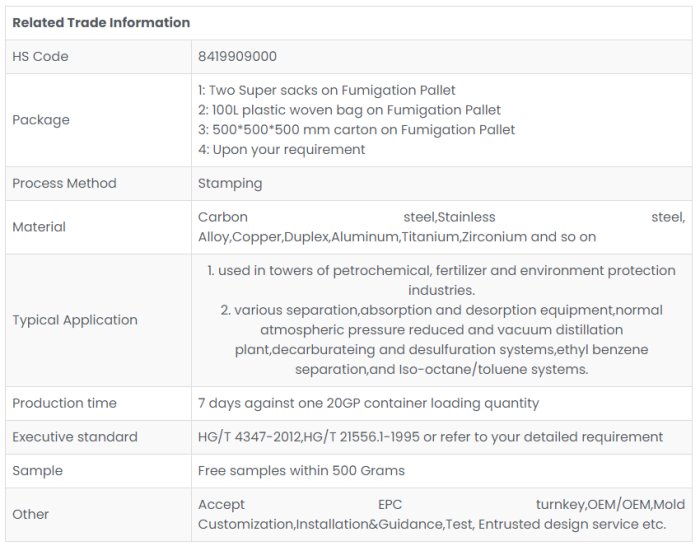Click the Carbon steel materials text
This screenshot has width=700, height=546.
coord(441,227)
